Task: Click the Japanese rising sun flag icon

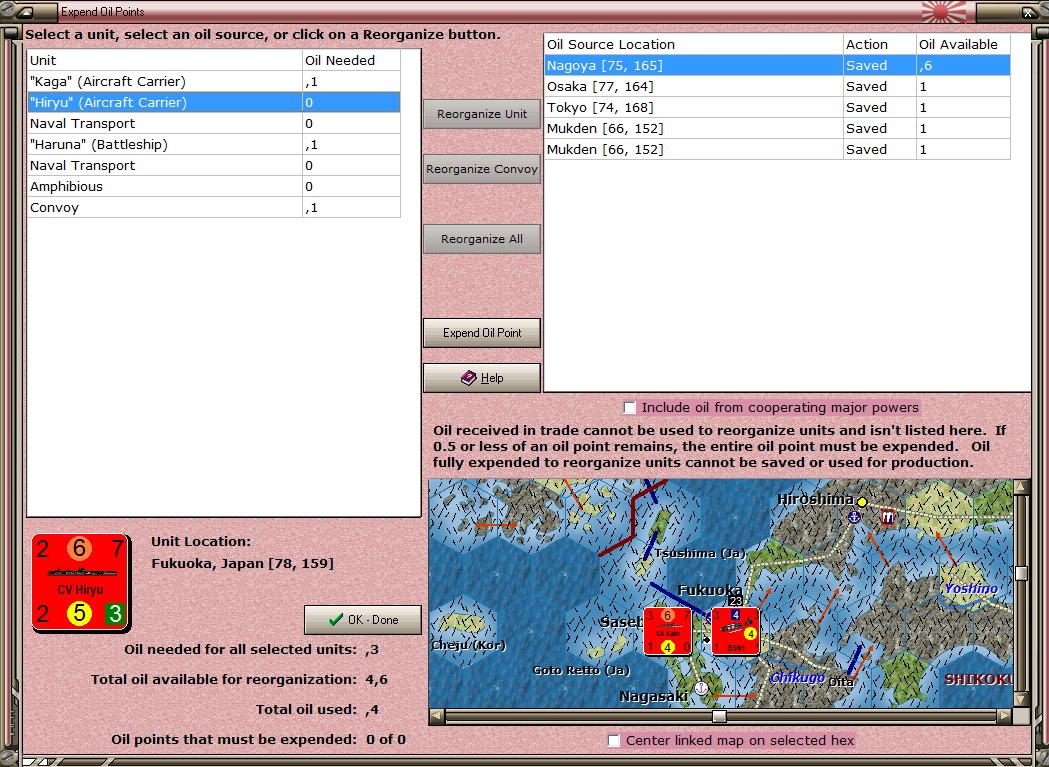Action: click(944, 11)
